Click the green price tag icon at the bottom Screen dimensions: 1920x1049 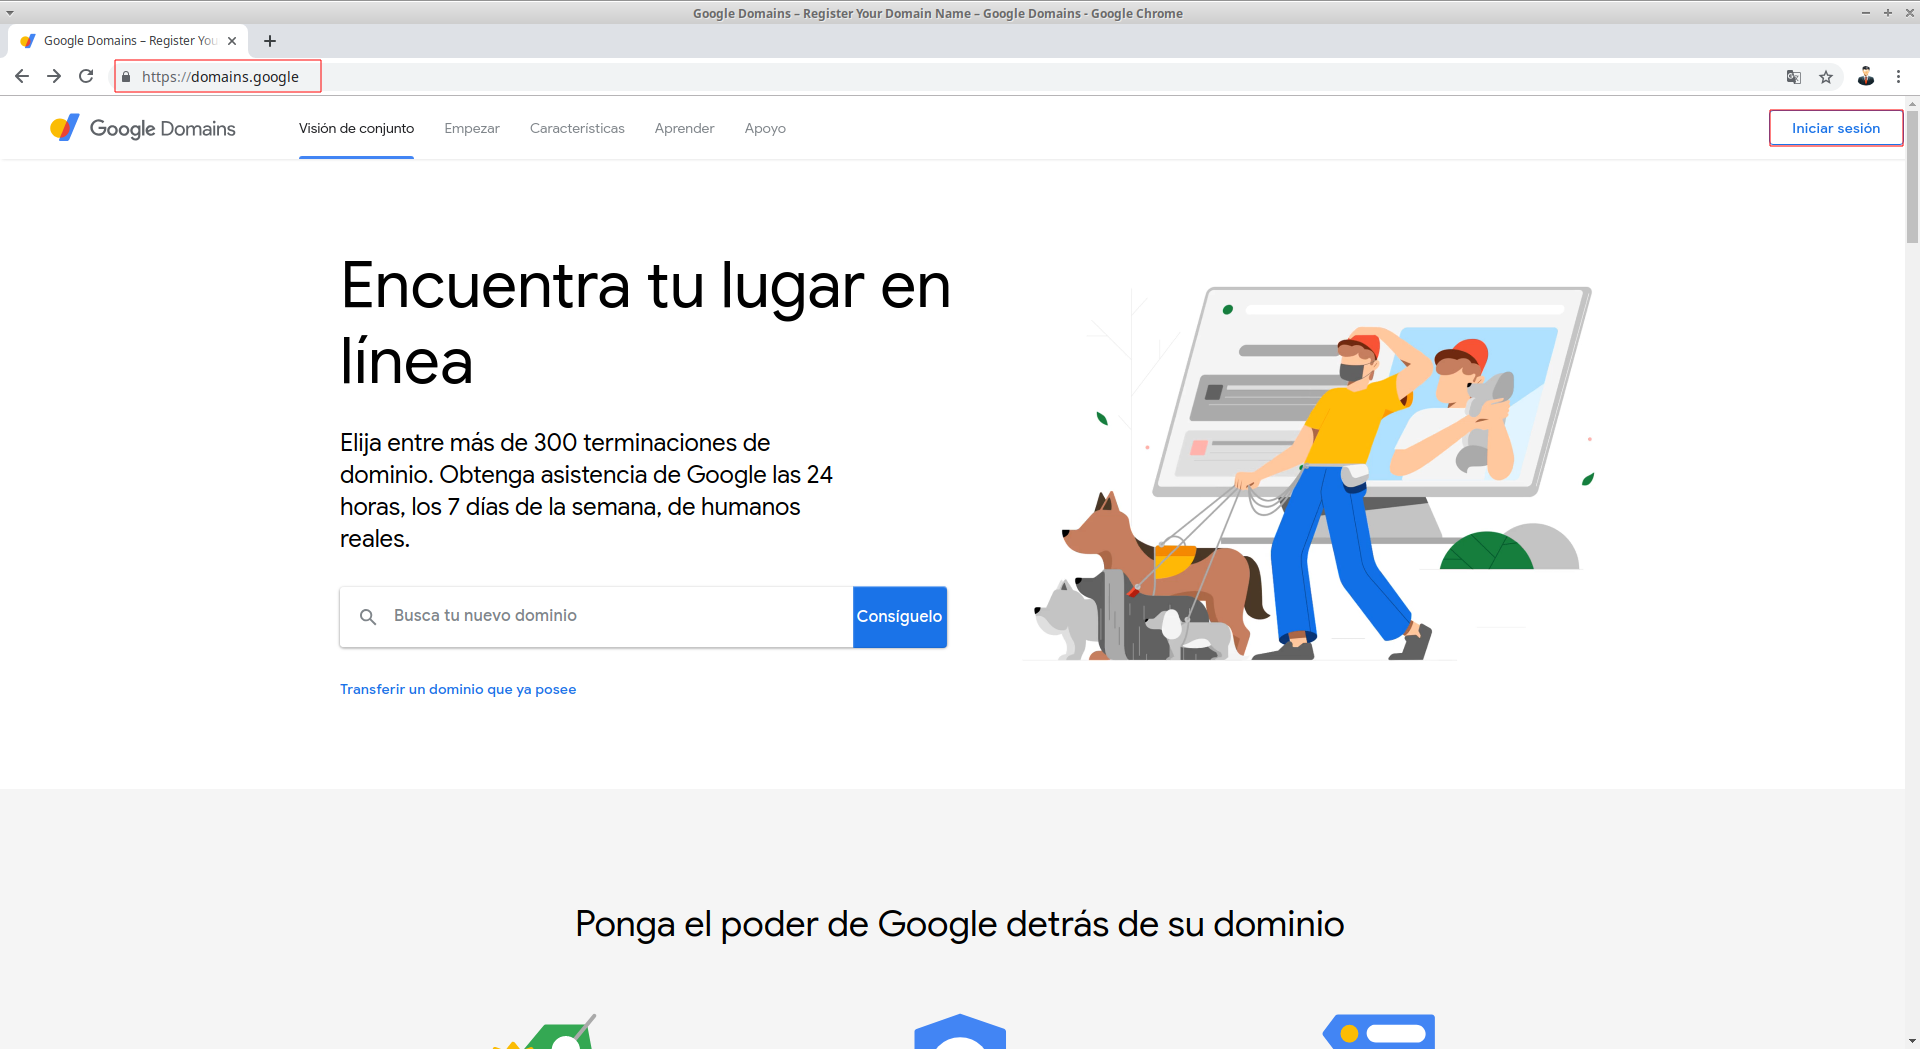545,1032
